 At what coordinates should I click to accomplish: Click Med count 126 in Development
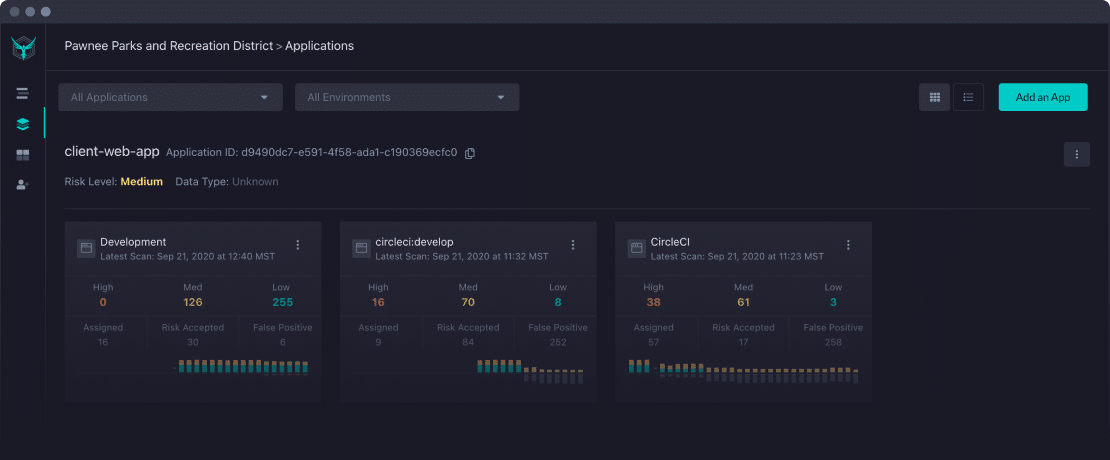point(193,302)
